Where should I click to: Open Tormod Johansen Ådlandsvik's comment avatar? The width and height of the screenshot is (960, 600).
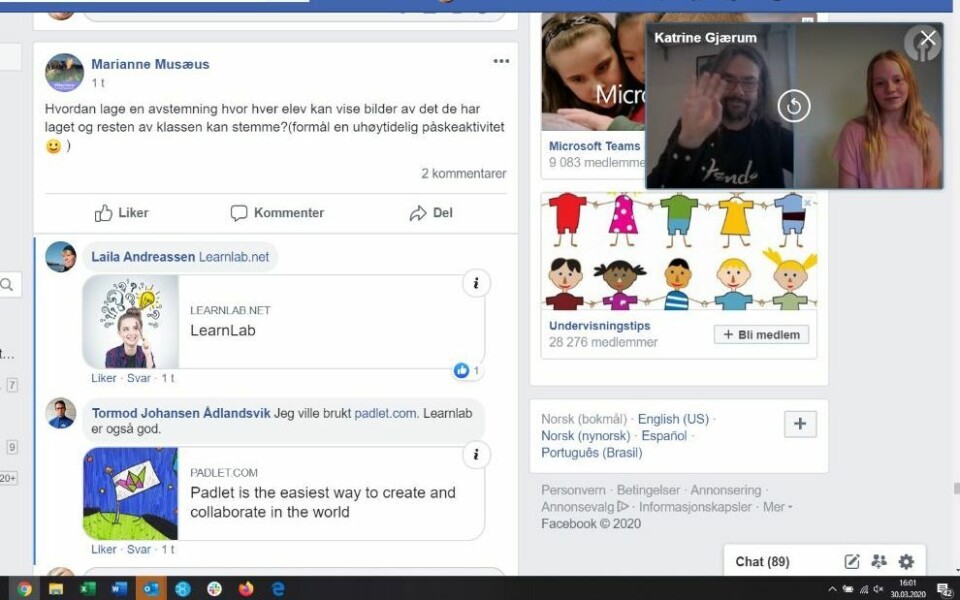pyautogui.click(x=61, y=413)
